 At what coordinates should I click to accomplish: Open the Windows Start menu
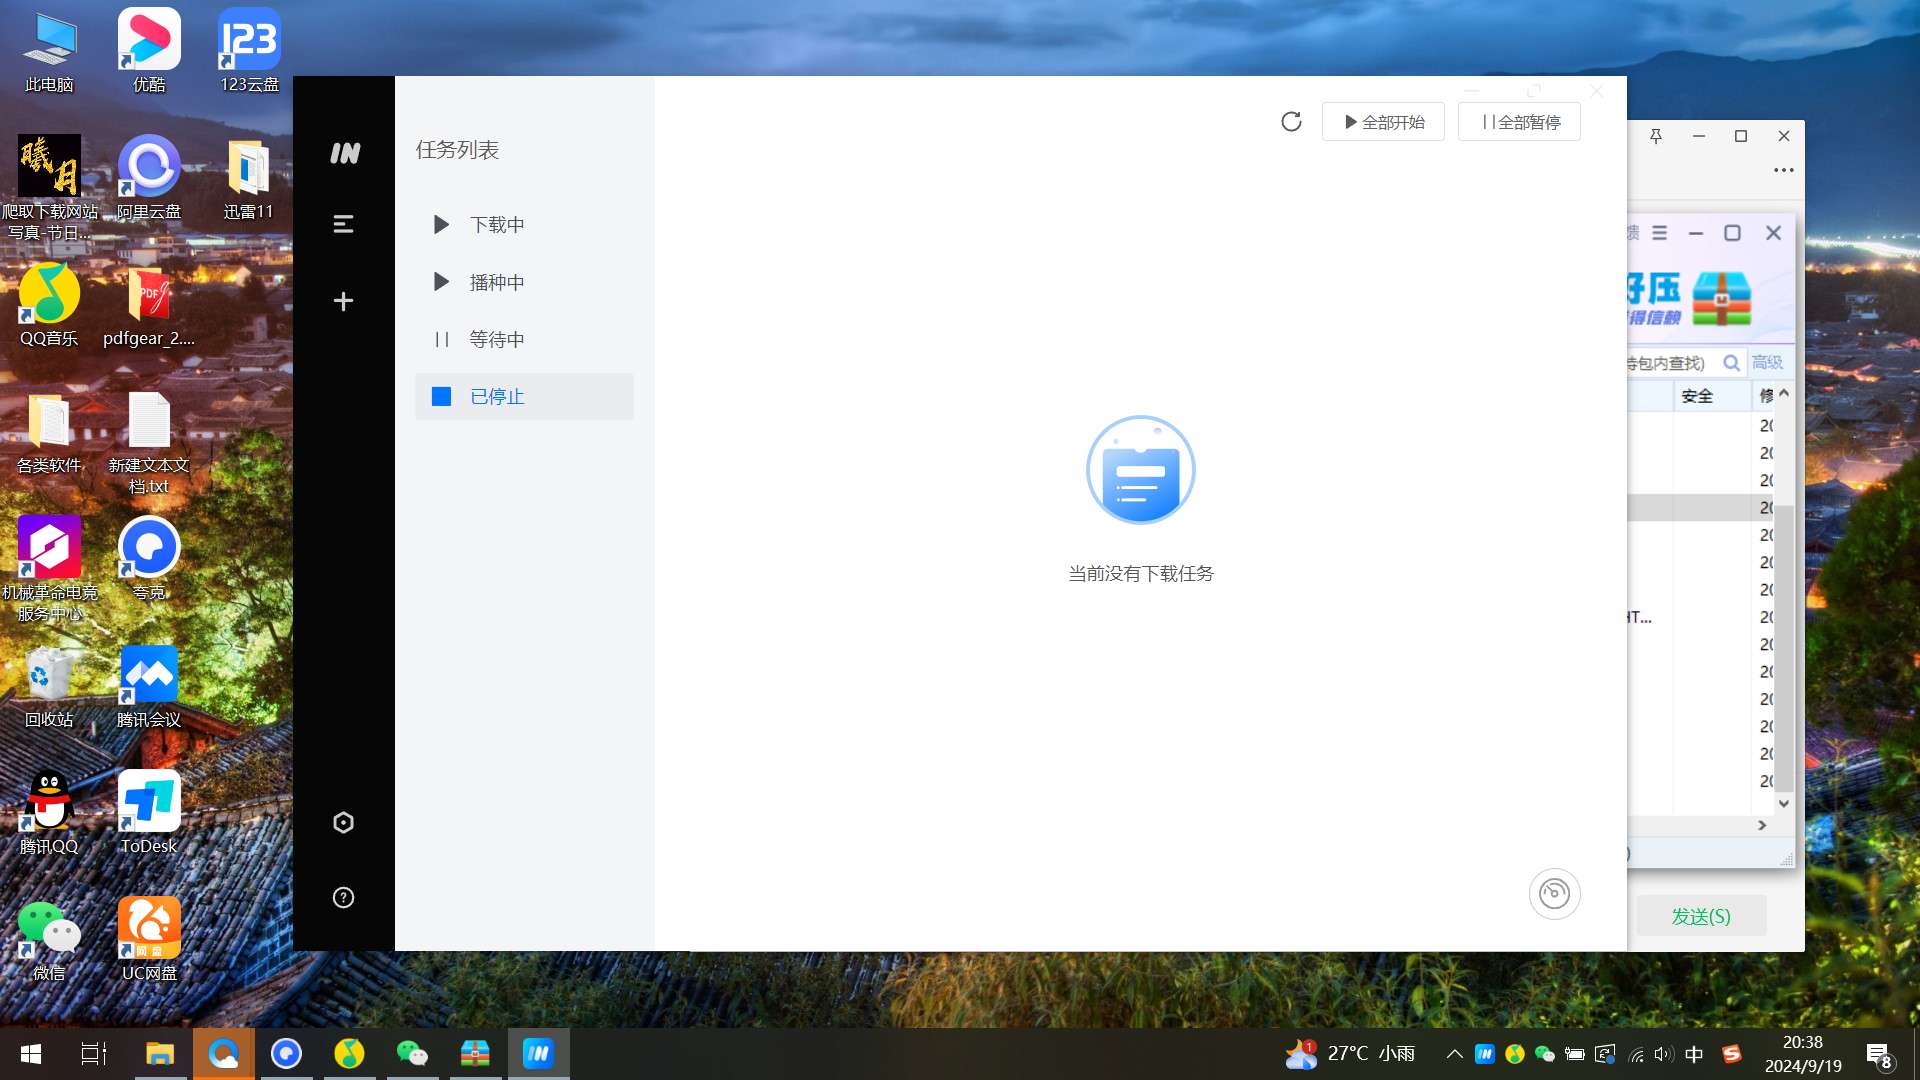pos(30,1054)
